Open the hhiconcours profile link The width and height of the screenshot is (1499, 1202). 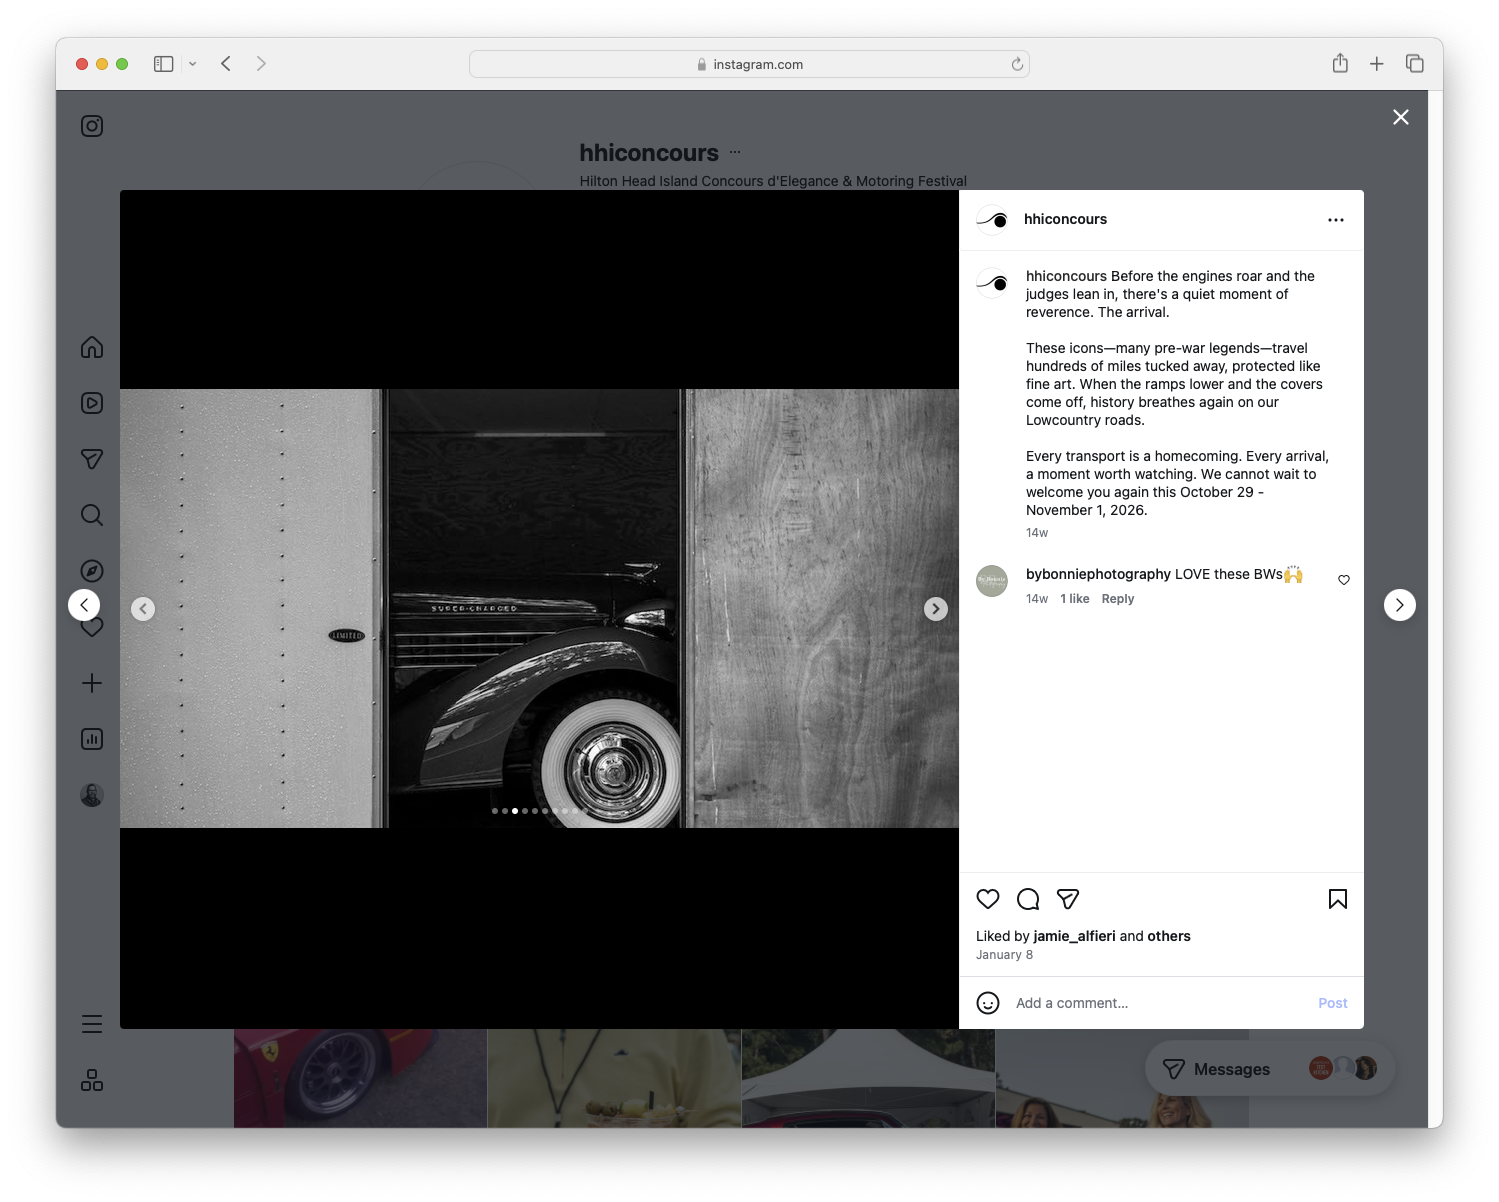click(x=1066, y=219)
